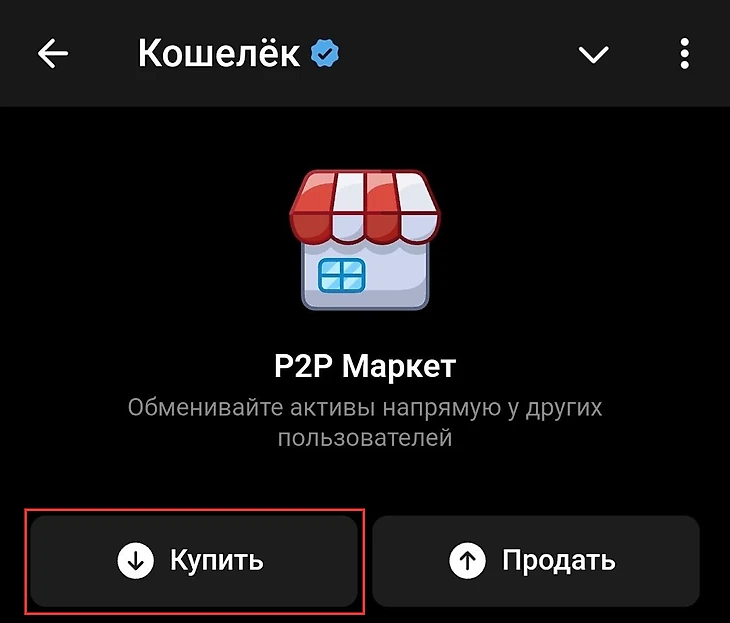Collapse the mini app with chevron down

(593, 54)
